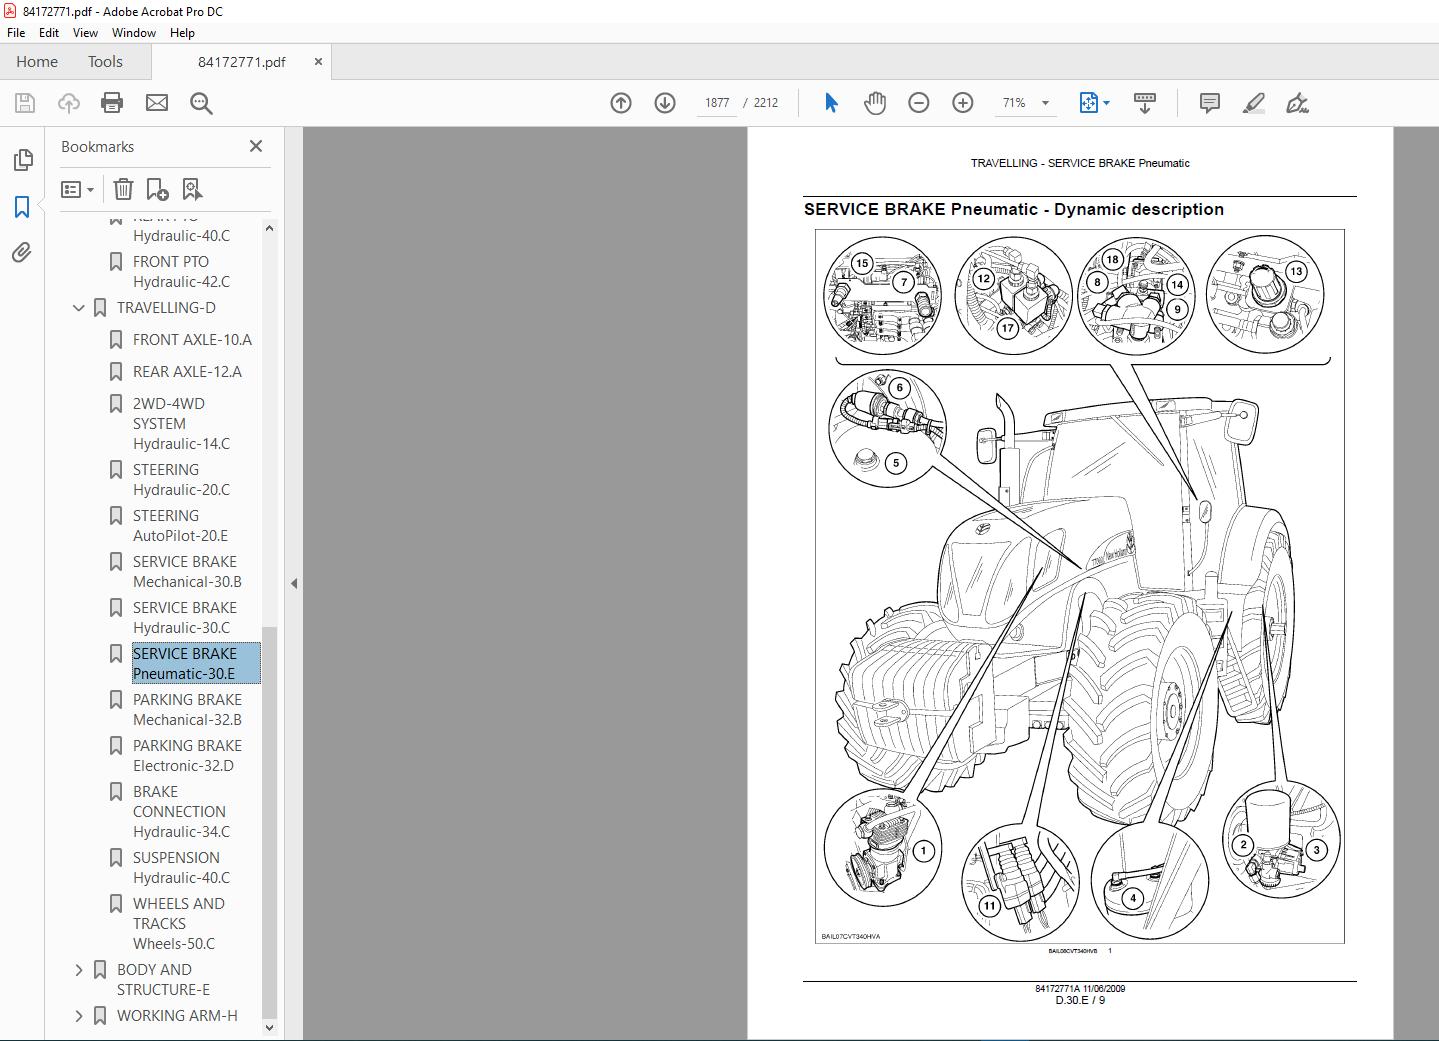Viewport: 1439px width, 1041px height.
Task: Expand the BODY AND STRUCTURE-E bookmark
Action: point(79,970)
